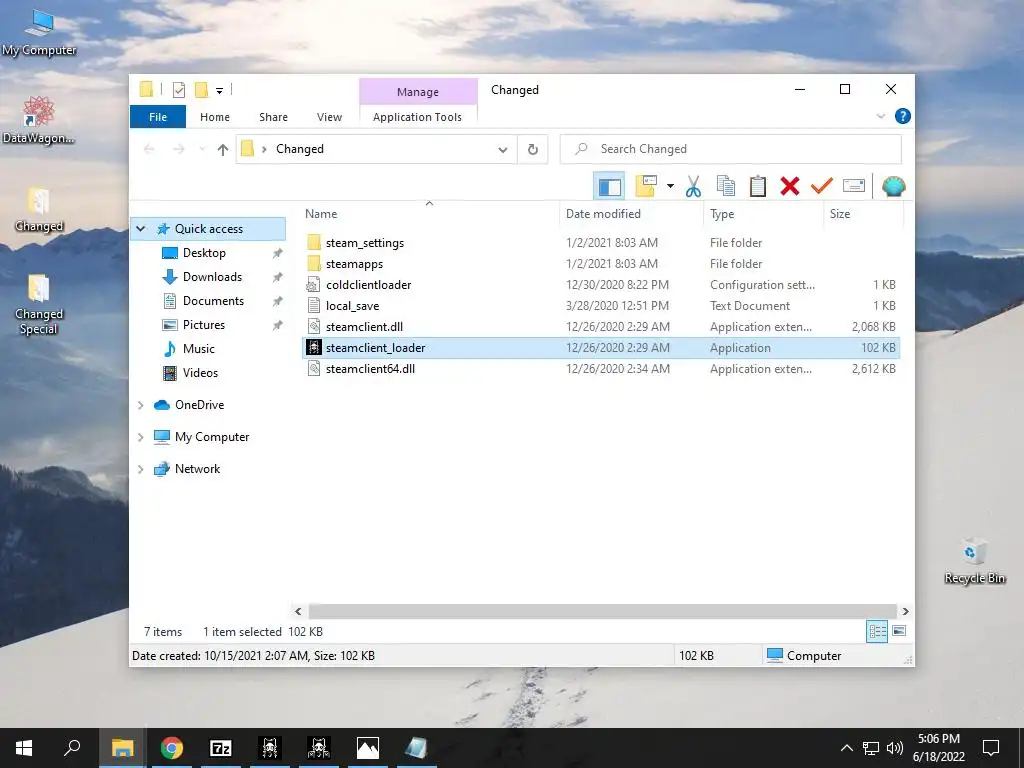This screenshot has height=768, width=1024.
Task: Click the Manage contextual tab
Action: point(418,92)
